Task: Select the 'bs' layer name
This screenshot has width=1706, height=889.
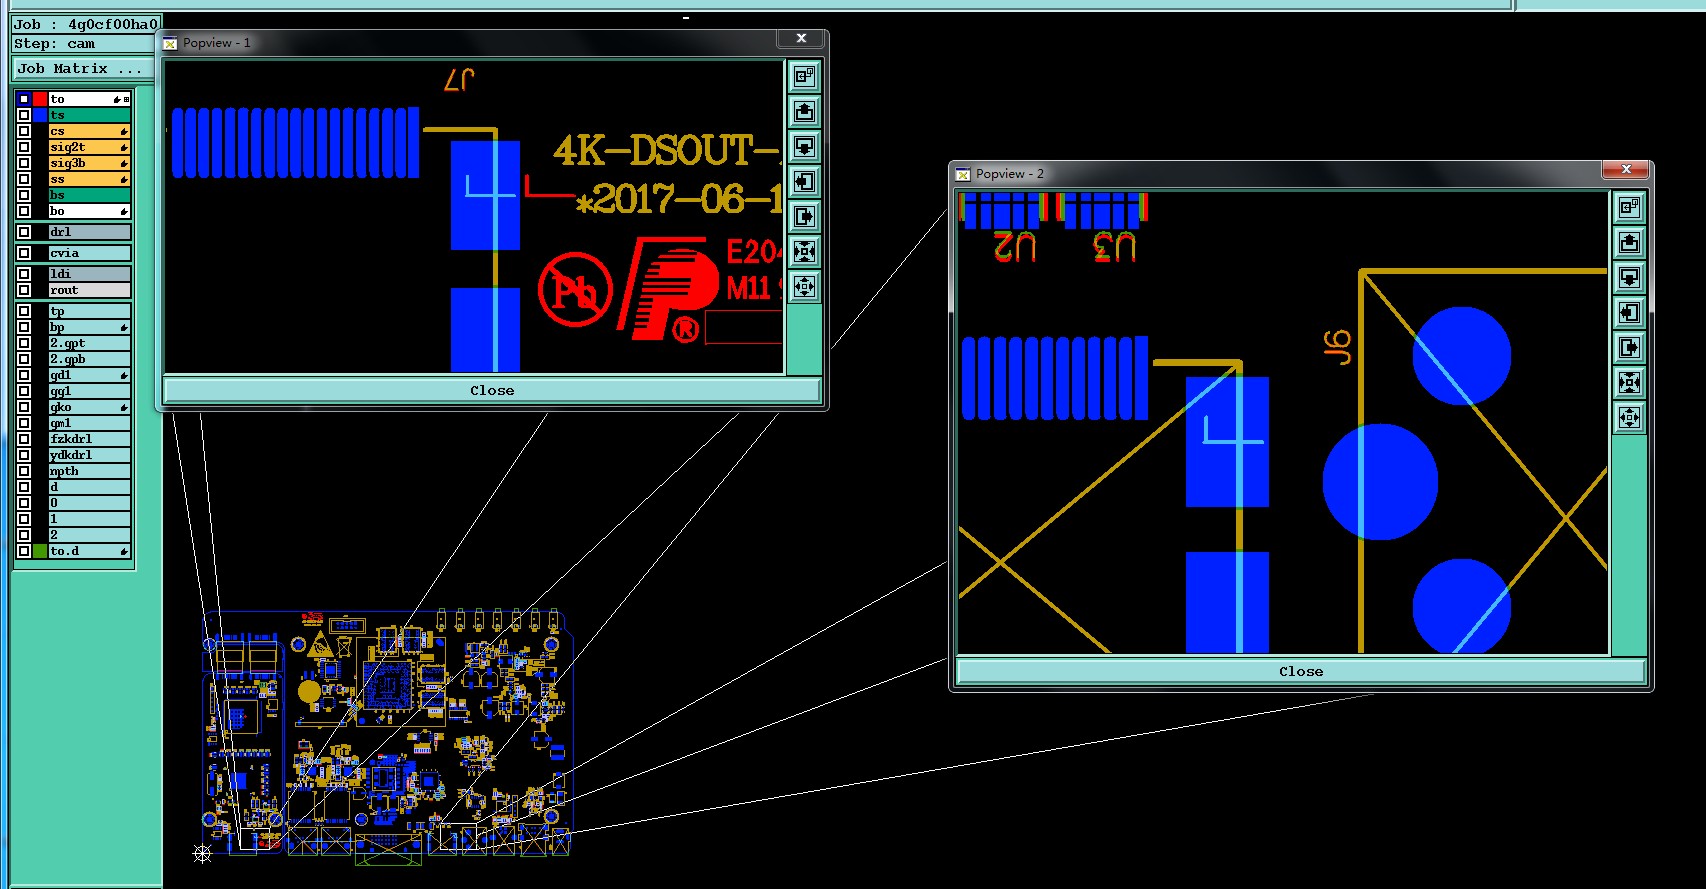Action: tap(90, 195)
